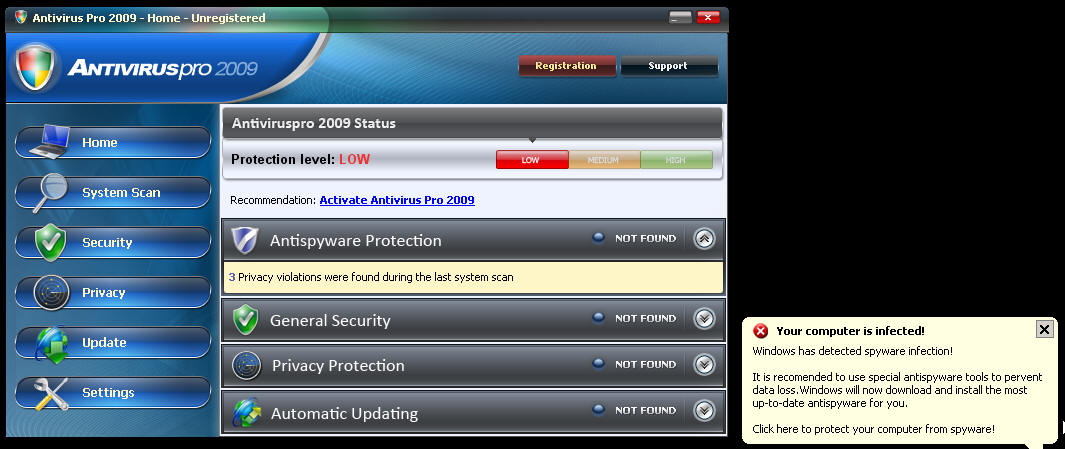Open the Home section
1065x449 pixels.
pos(113,143)
